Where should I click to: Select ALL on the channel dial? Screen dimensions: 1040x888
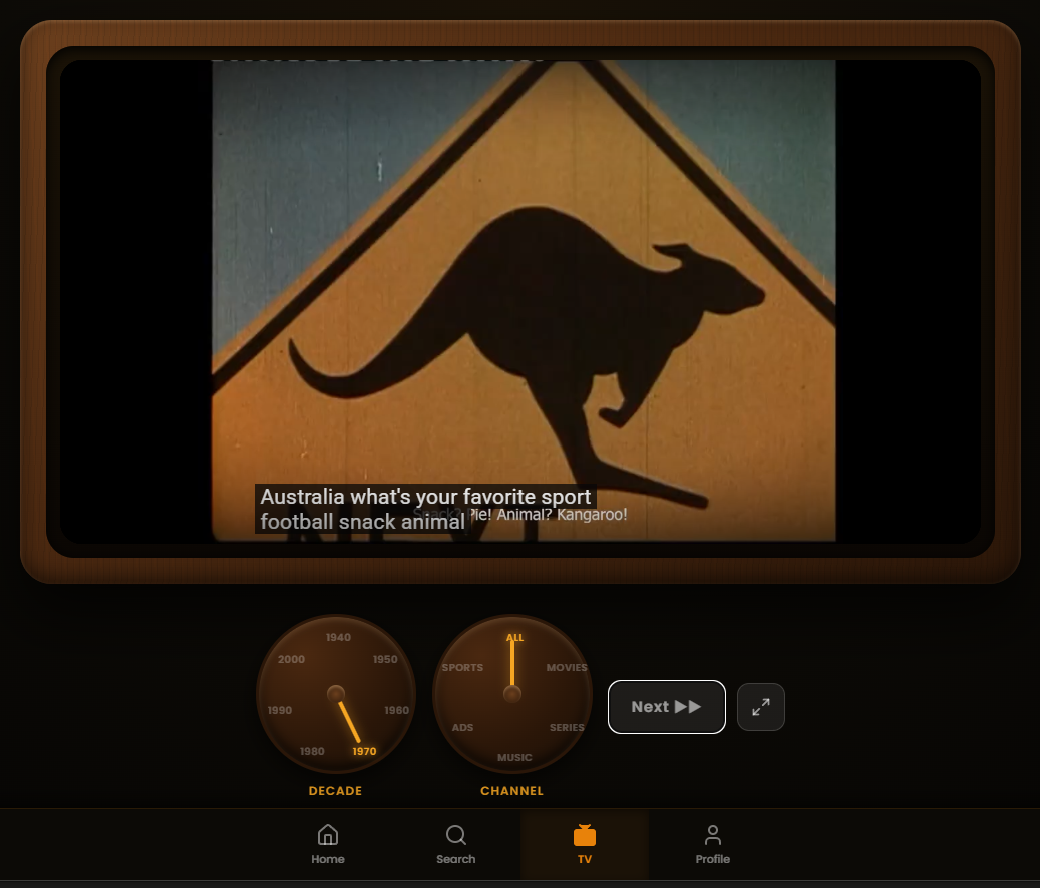515,637
